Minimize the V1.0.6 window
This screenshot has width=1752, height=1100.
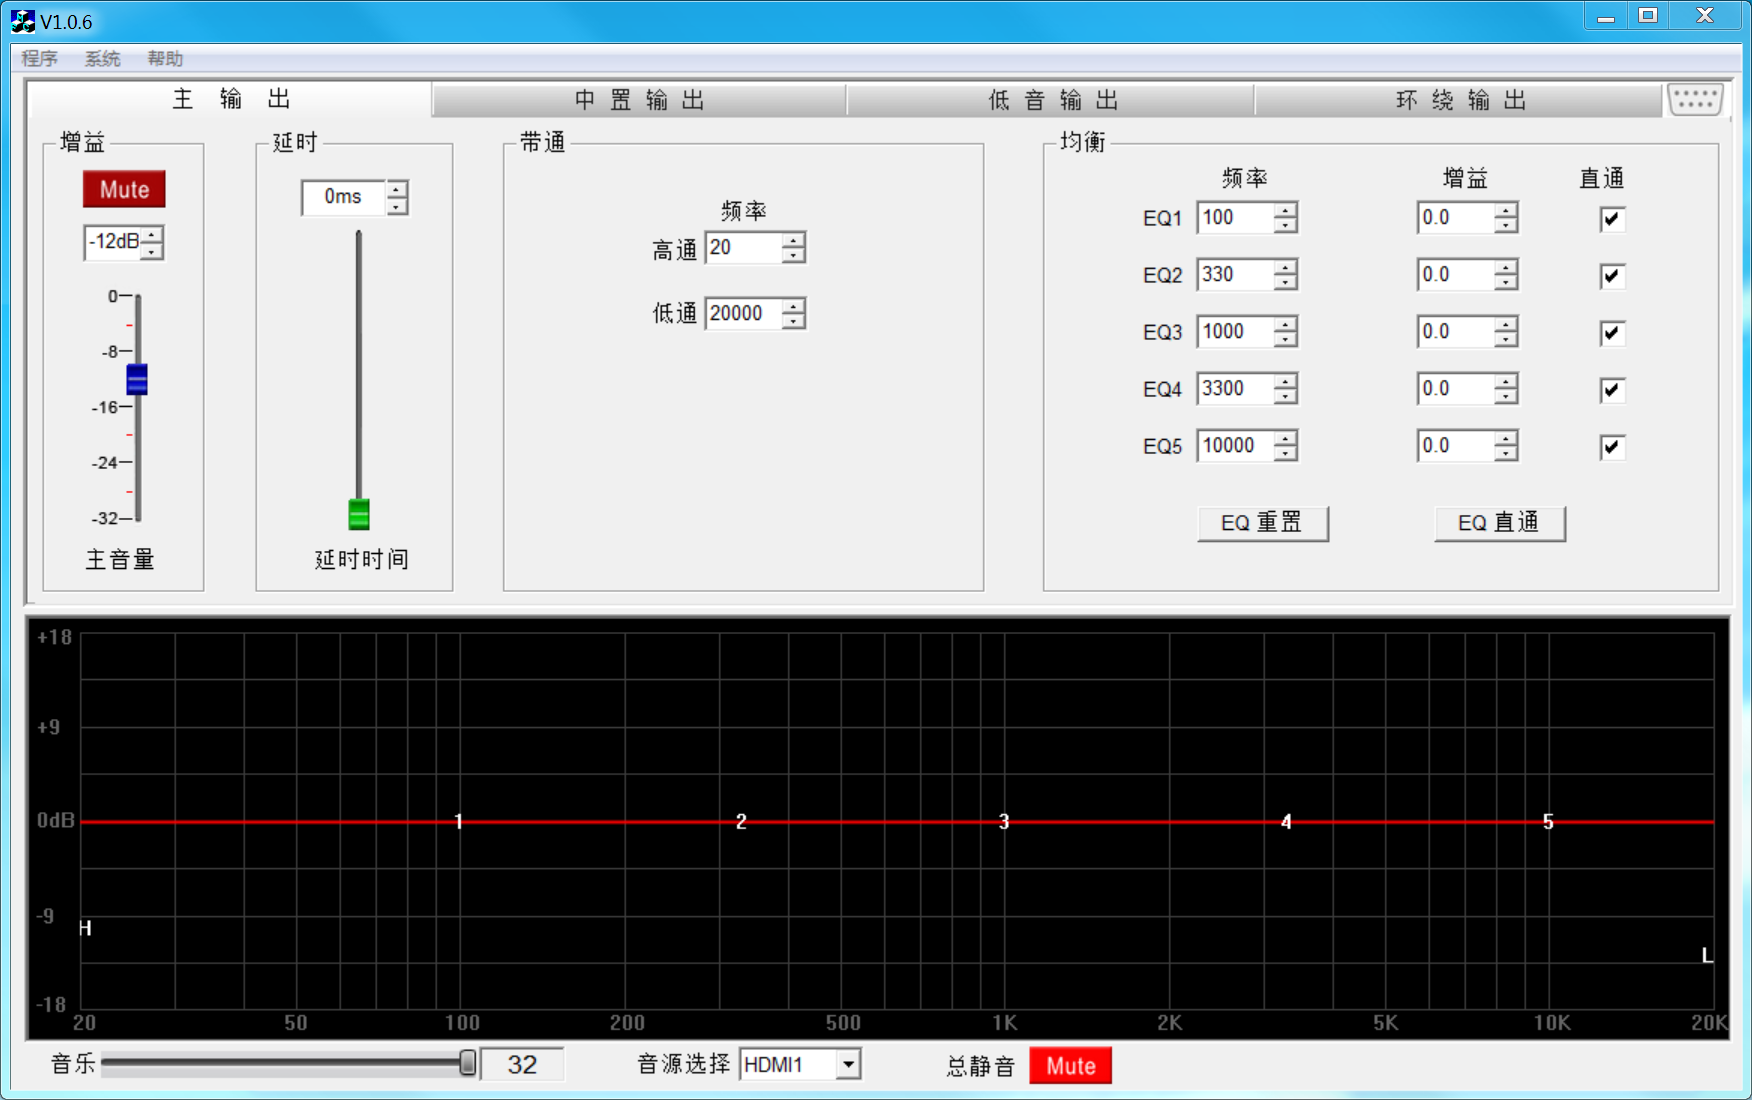1606,17
